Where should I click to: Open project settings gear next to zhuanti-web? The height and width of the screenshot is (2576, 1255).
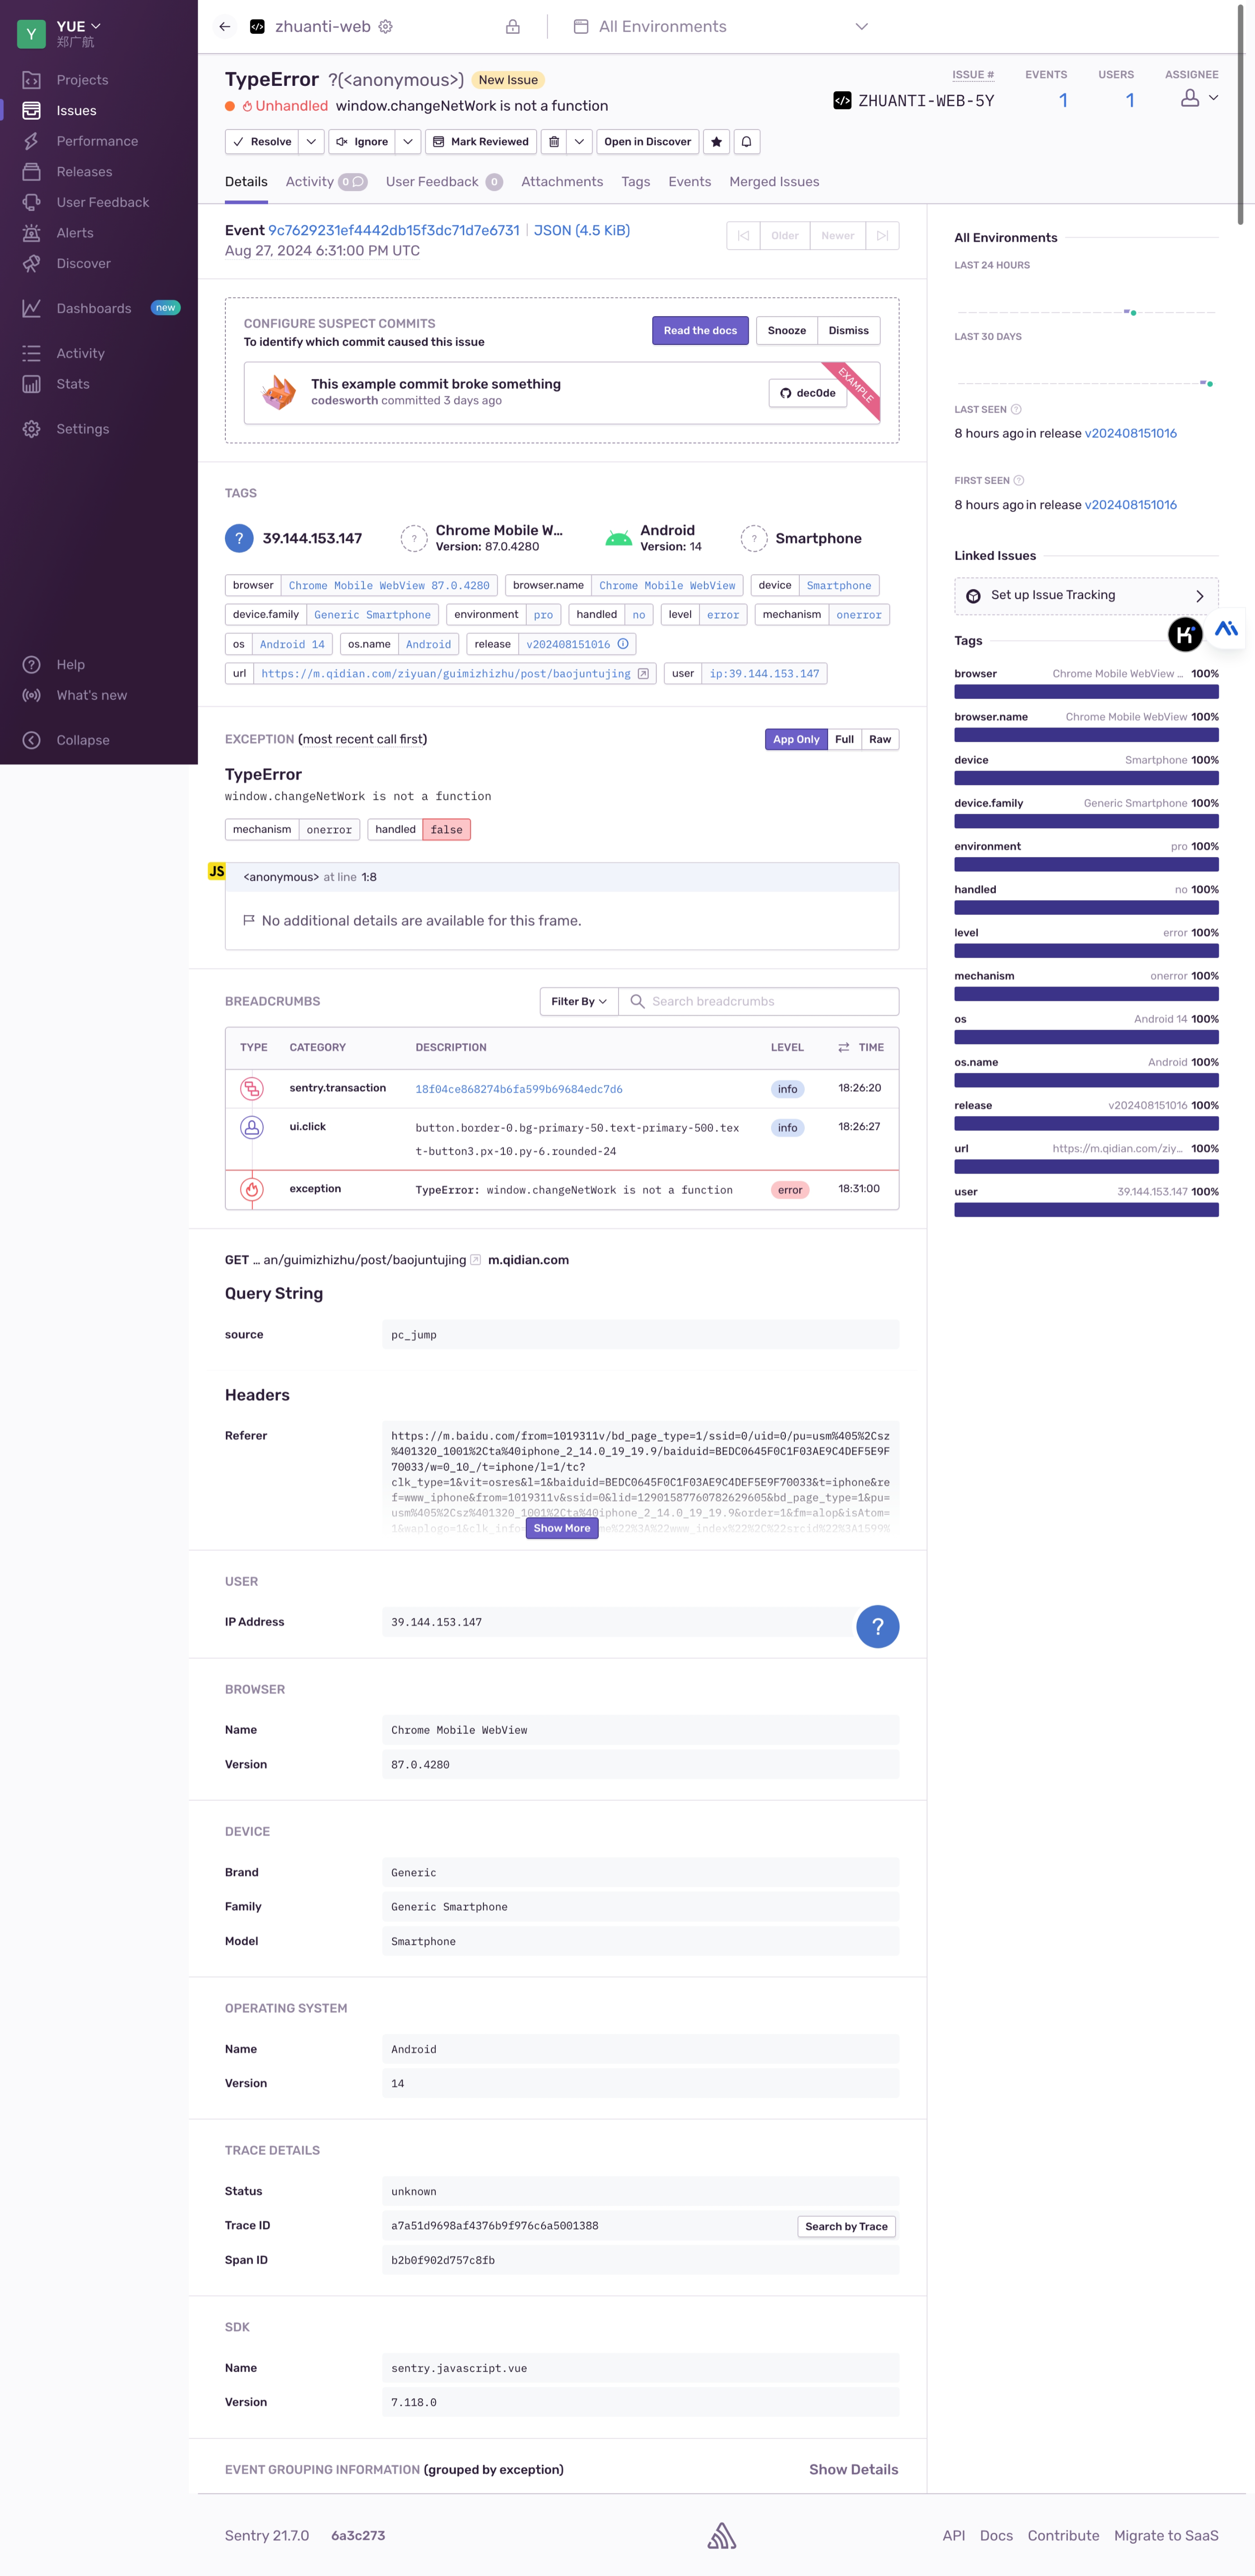pyautogui.click(x=386, y=27)
